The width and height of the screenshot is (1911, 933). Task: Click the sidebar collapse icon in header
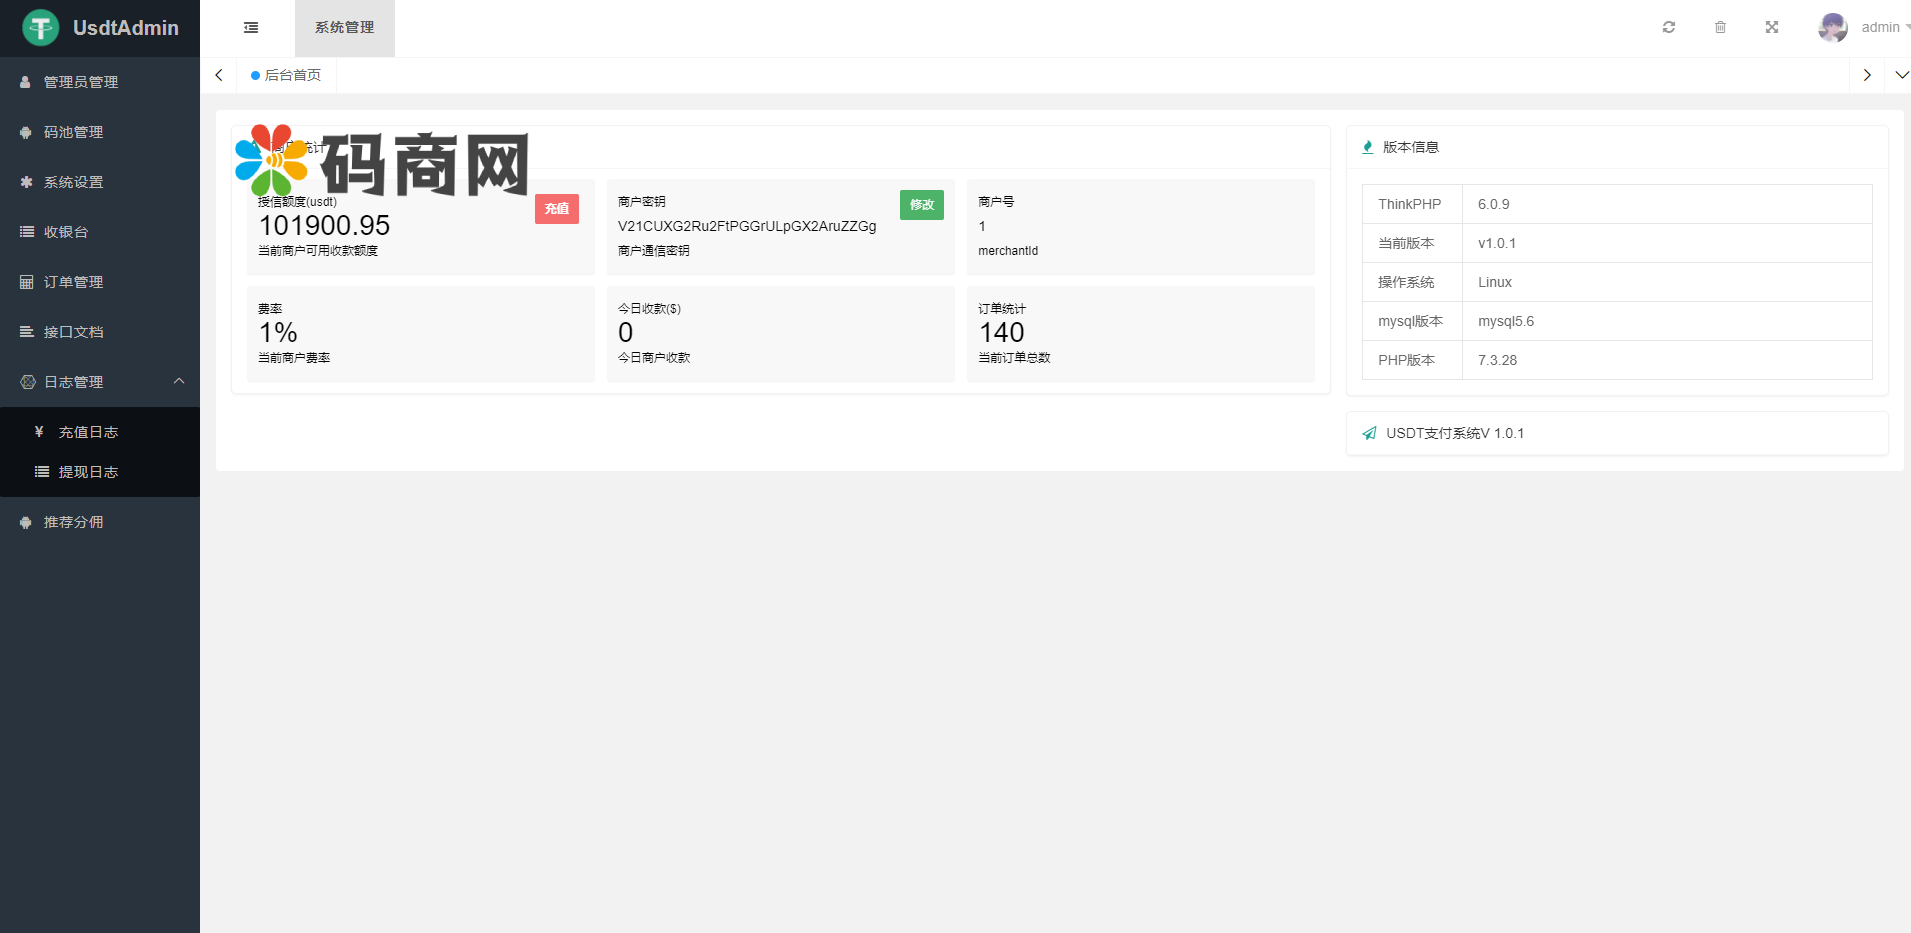tap(251, 28)
